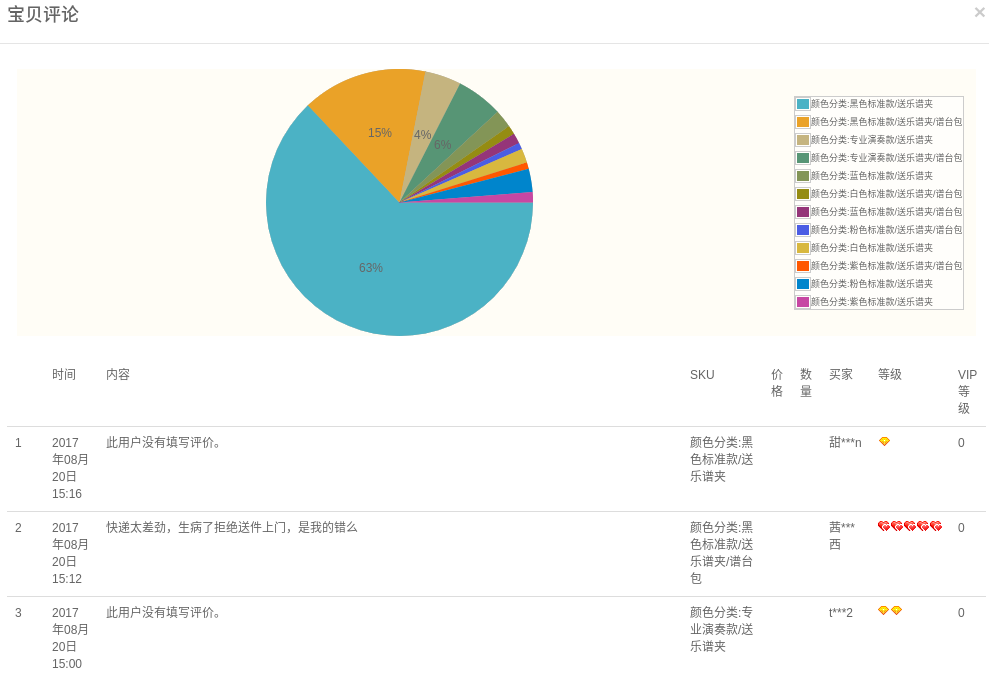Select row 2 SKU 黑色标准款/送乐谱夹/谱台包

coord(722,553)
